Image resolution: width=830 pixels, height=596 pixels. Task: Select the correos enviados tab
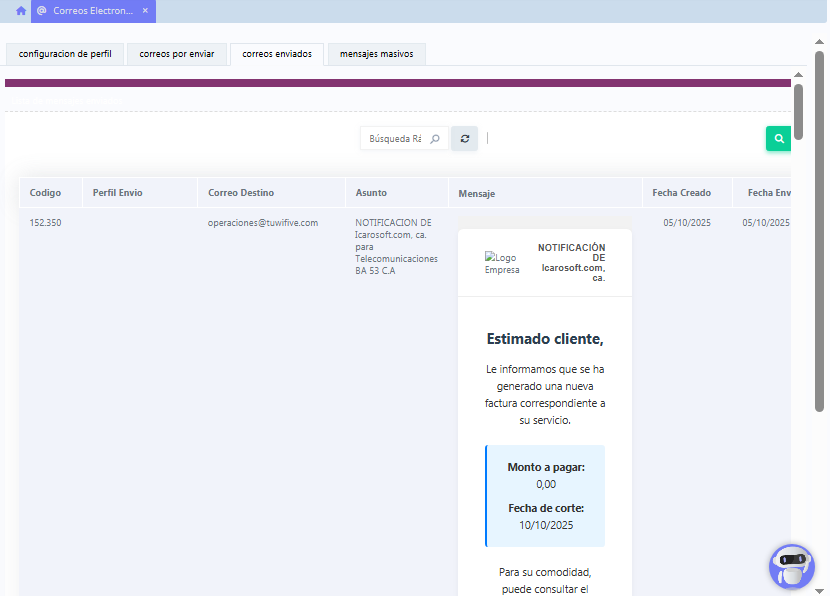tap(277, 54)
